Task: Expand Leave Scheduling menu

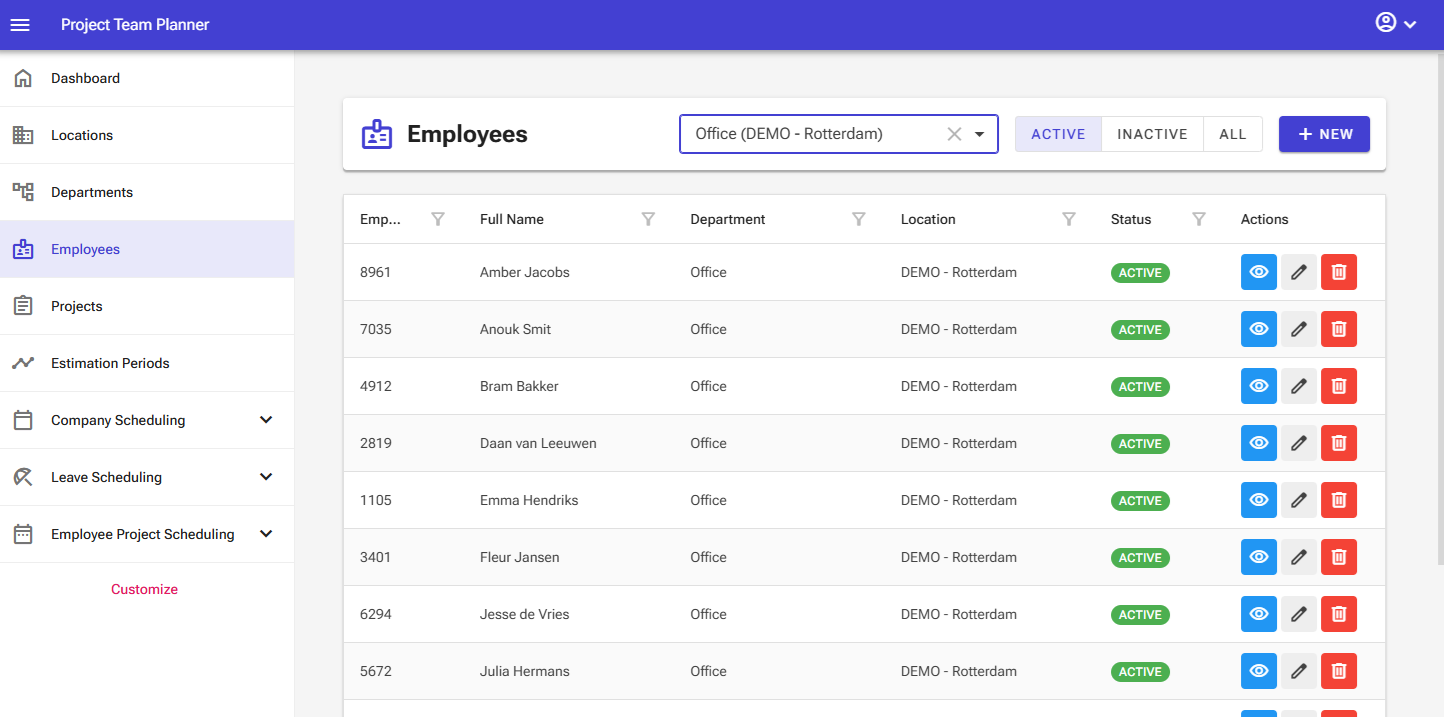Action: click(266, 477)
